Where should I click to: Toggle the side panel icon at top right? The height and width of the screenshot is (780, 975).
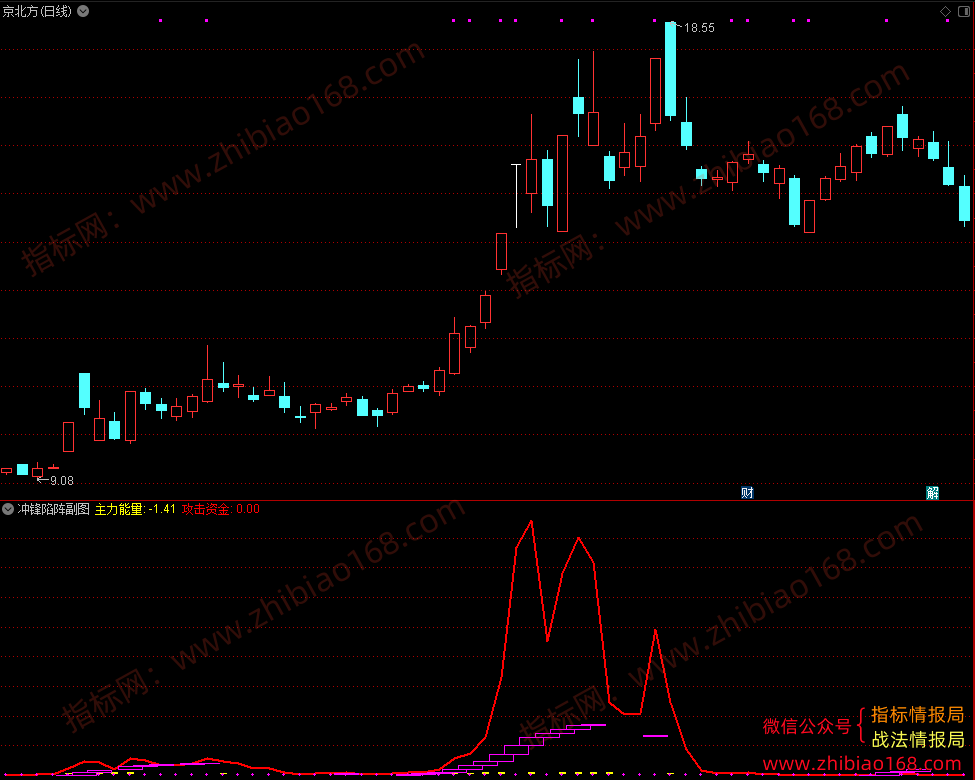964,11
